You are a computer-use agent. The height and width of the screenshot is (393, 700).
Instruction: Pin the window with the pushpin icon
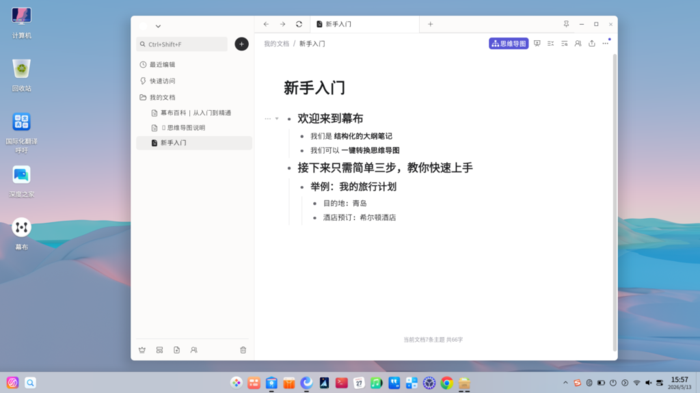(566, 24)
